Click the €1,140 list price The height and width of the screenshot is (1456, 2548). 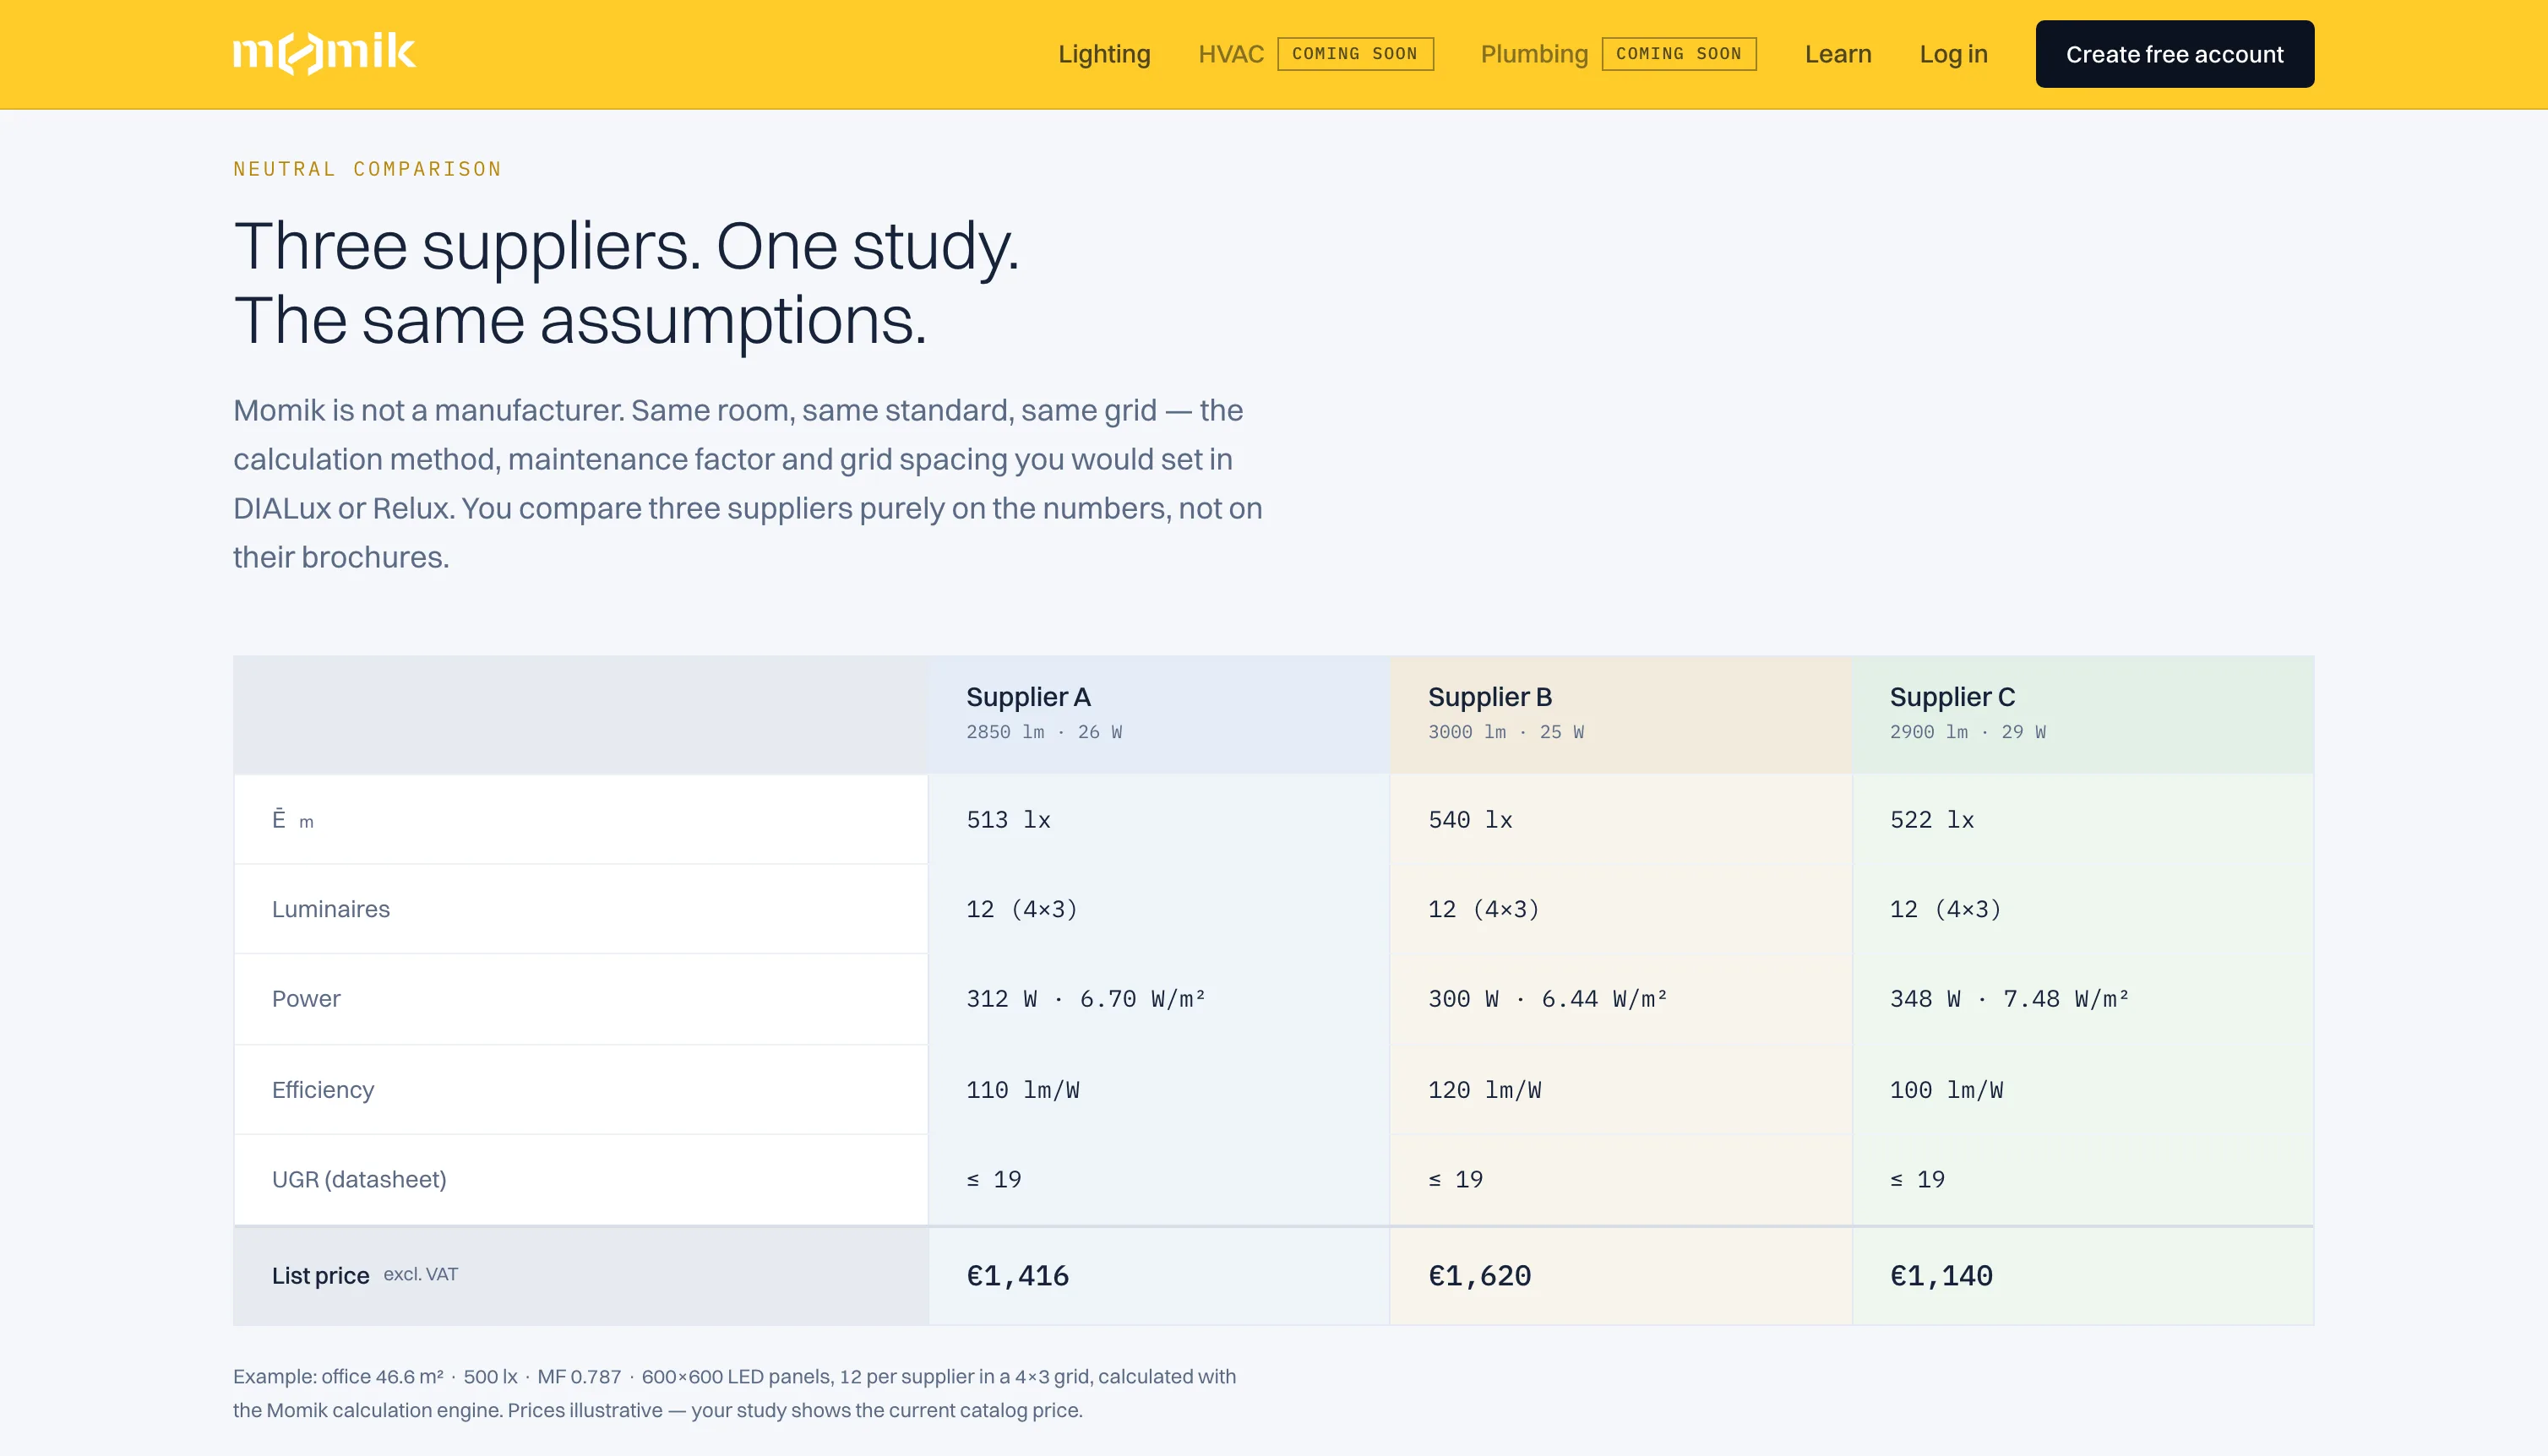(1941, 1276)
